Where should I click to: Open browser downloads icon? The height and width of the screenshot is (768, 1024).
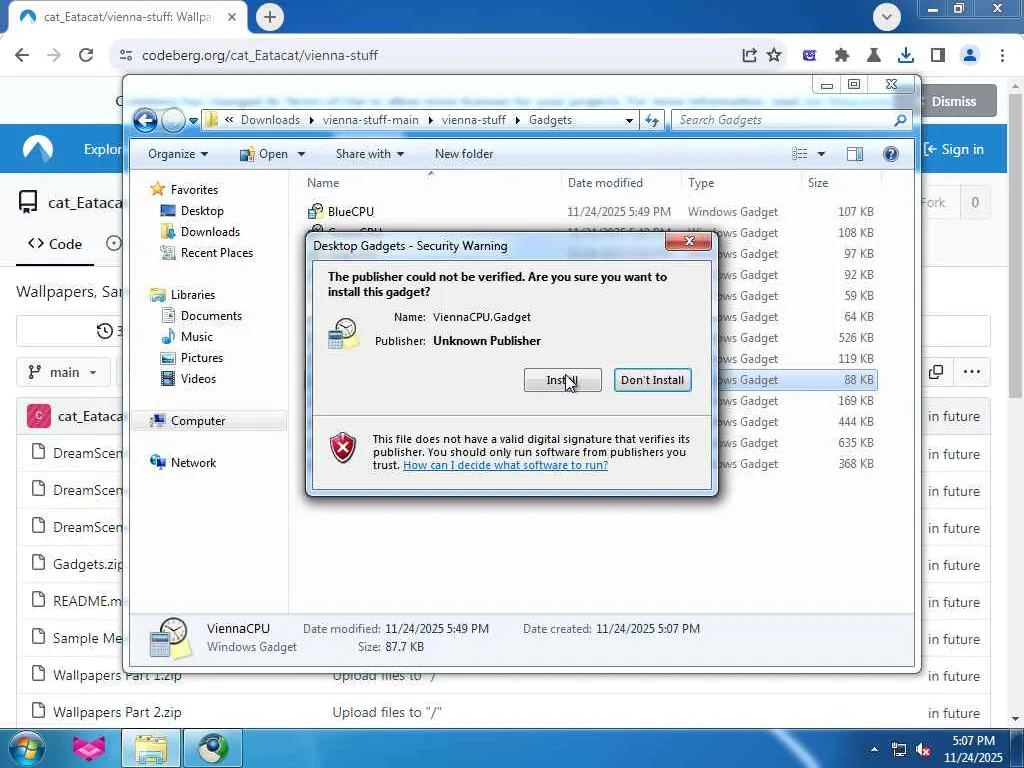pos(905,56)
